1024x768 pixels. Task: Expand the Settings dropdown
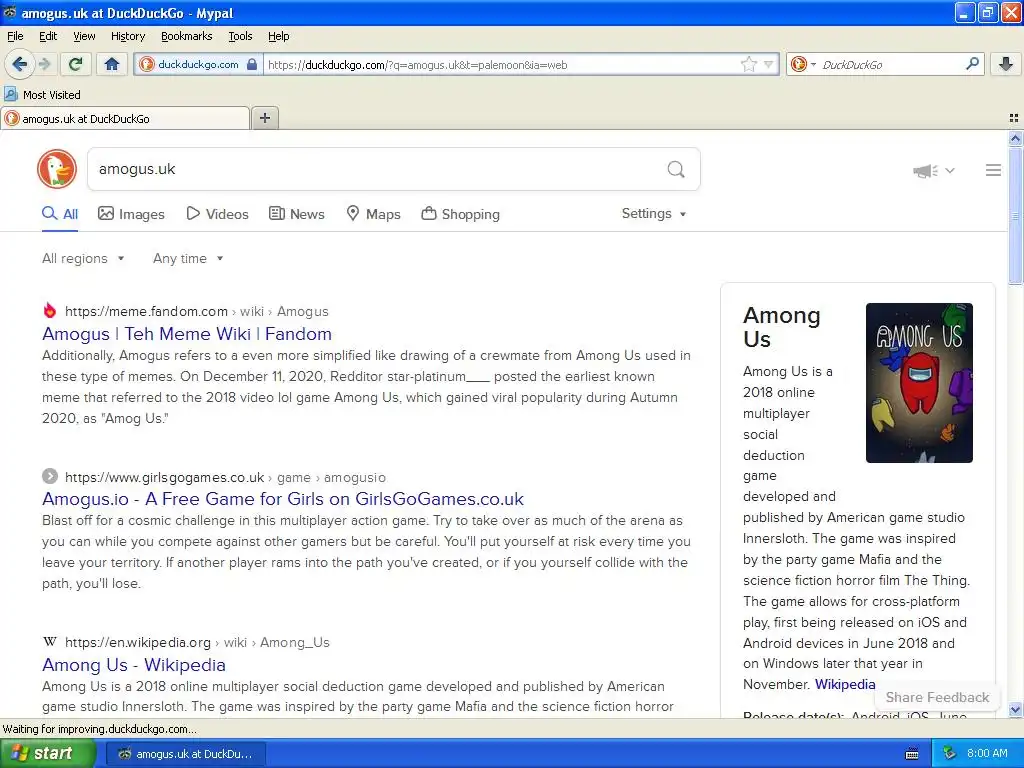tap(654, 214)
